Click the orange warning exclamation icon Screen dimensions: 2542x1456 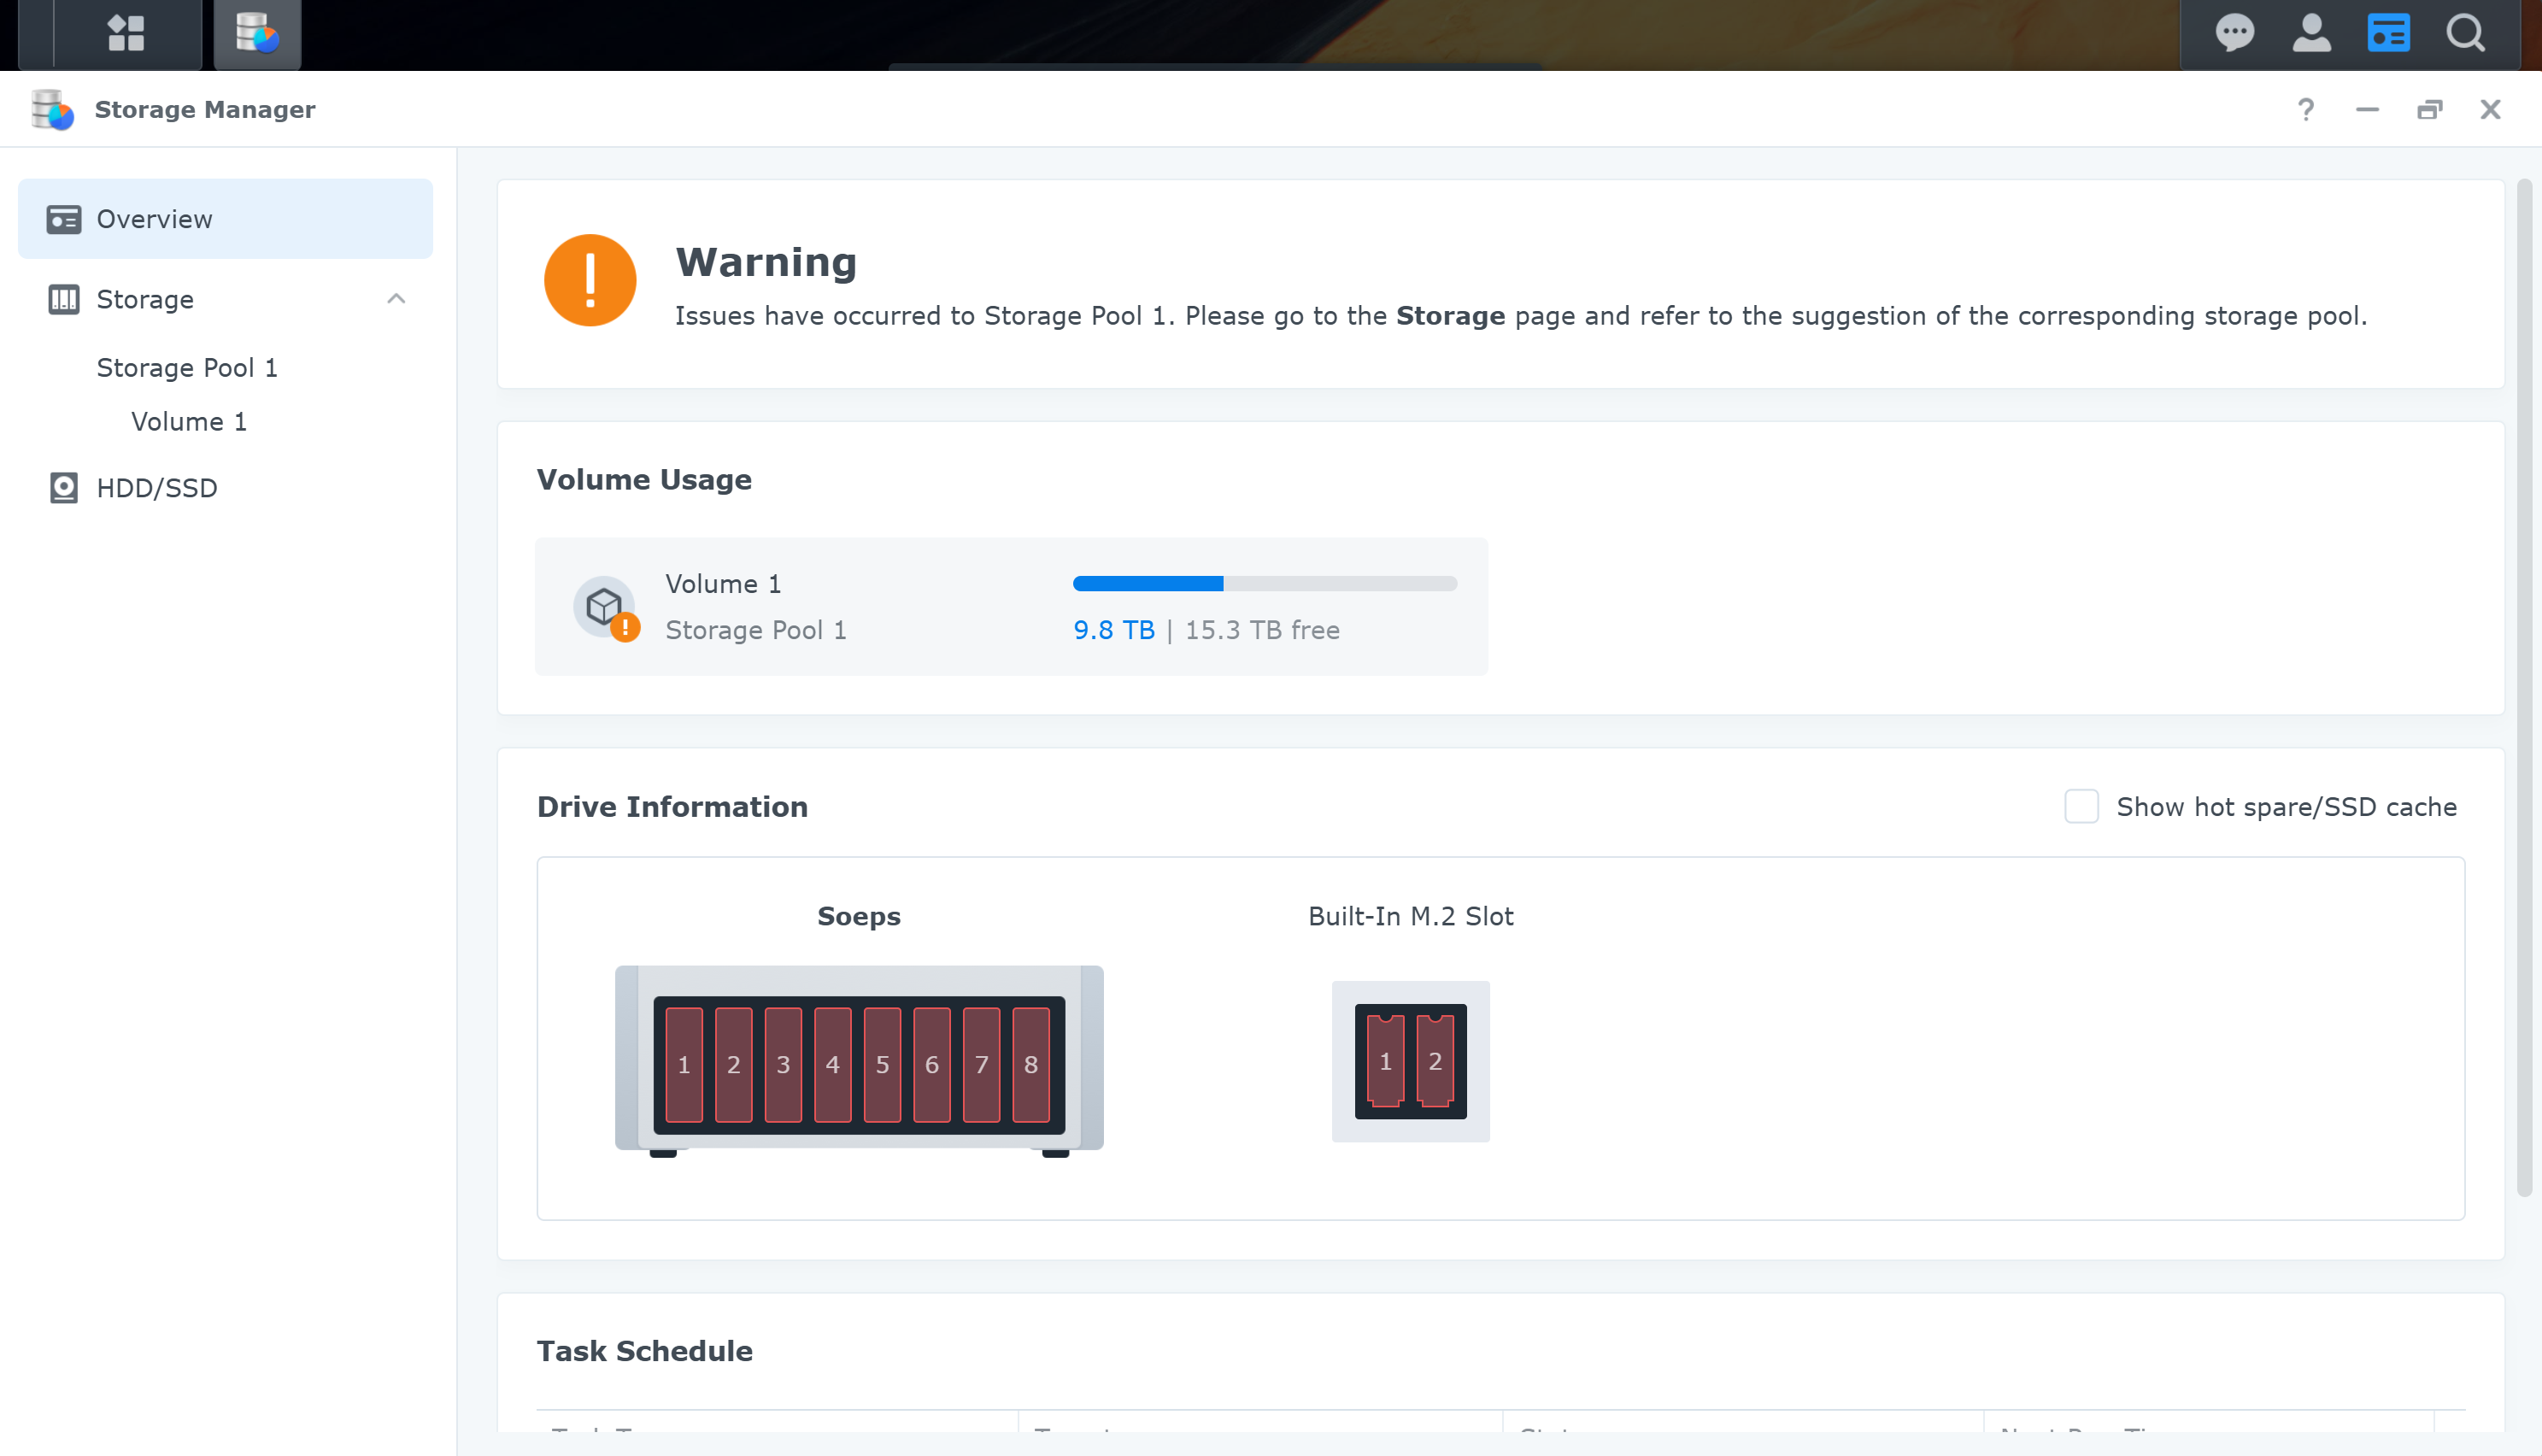590,280
